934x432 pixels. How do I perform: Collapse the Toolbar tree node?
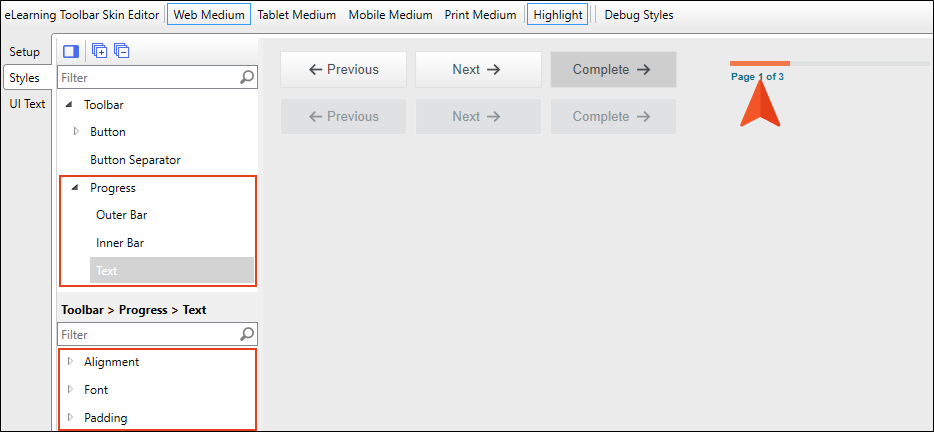tap(69, 105)
